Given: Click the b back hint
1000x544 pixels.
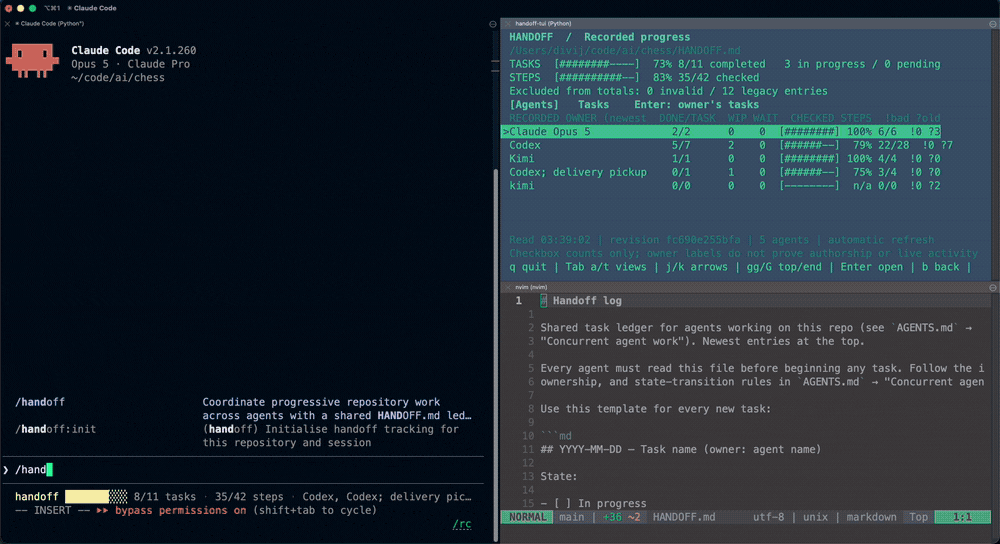Looking at the screenshot, I should (x=940, y=267).
